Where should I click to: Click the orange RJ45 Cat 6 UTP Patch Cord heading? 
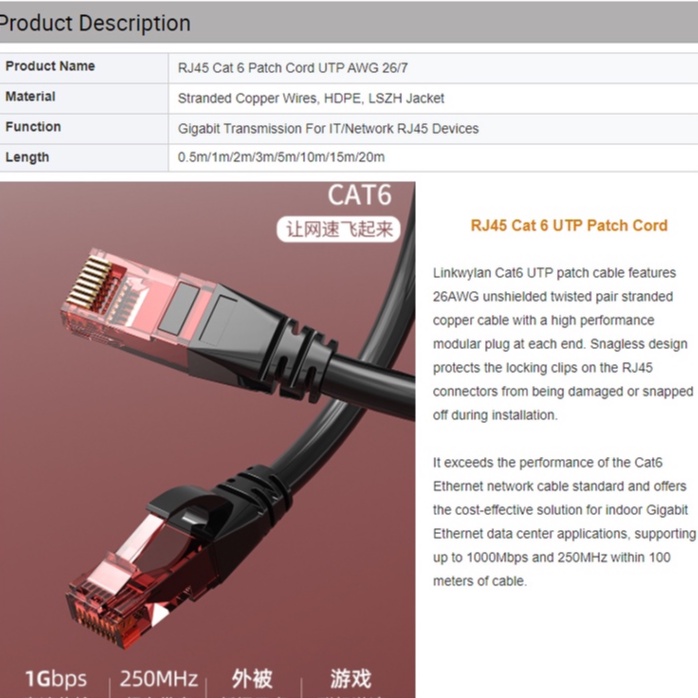pyautogui.click(x=569, y=226)
